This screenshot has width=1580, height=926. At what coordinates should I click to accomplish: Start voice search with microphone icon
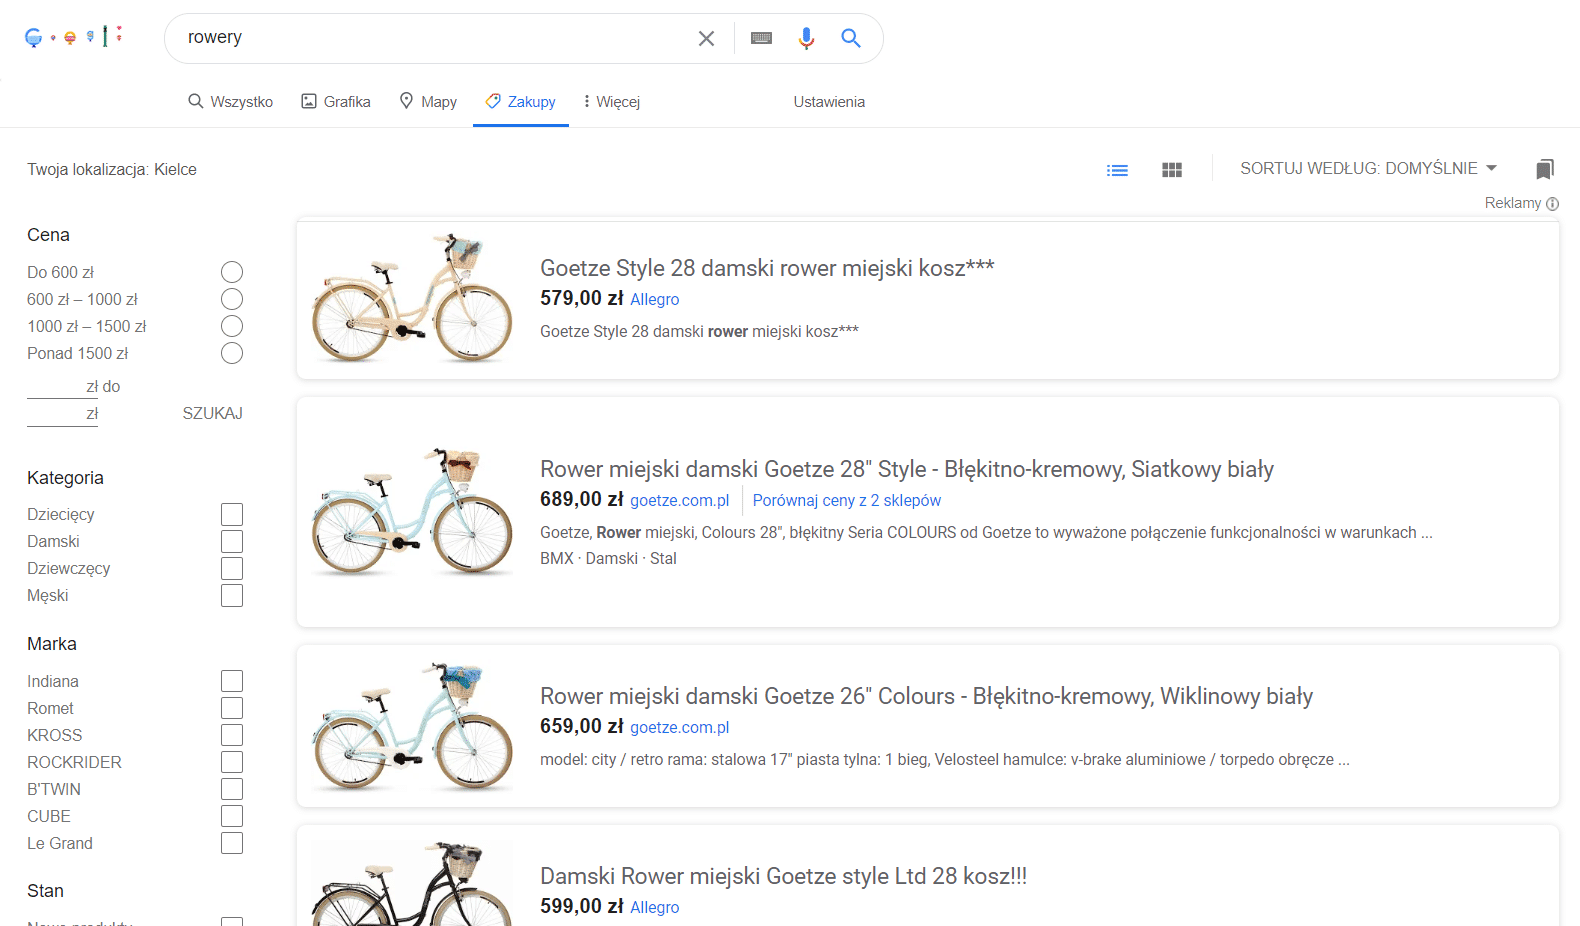[806, 38]
